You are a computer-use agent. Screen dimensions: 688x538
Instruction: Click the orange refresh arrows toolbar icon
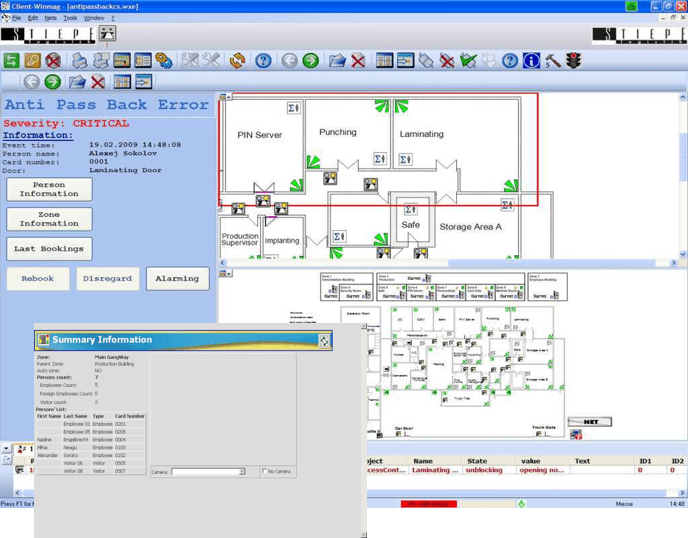coord(237,61)
